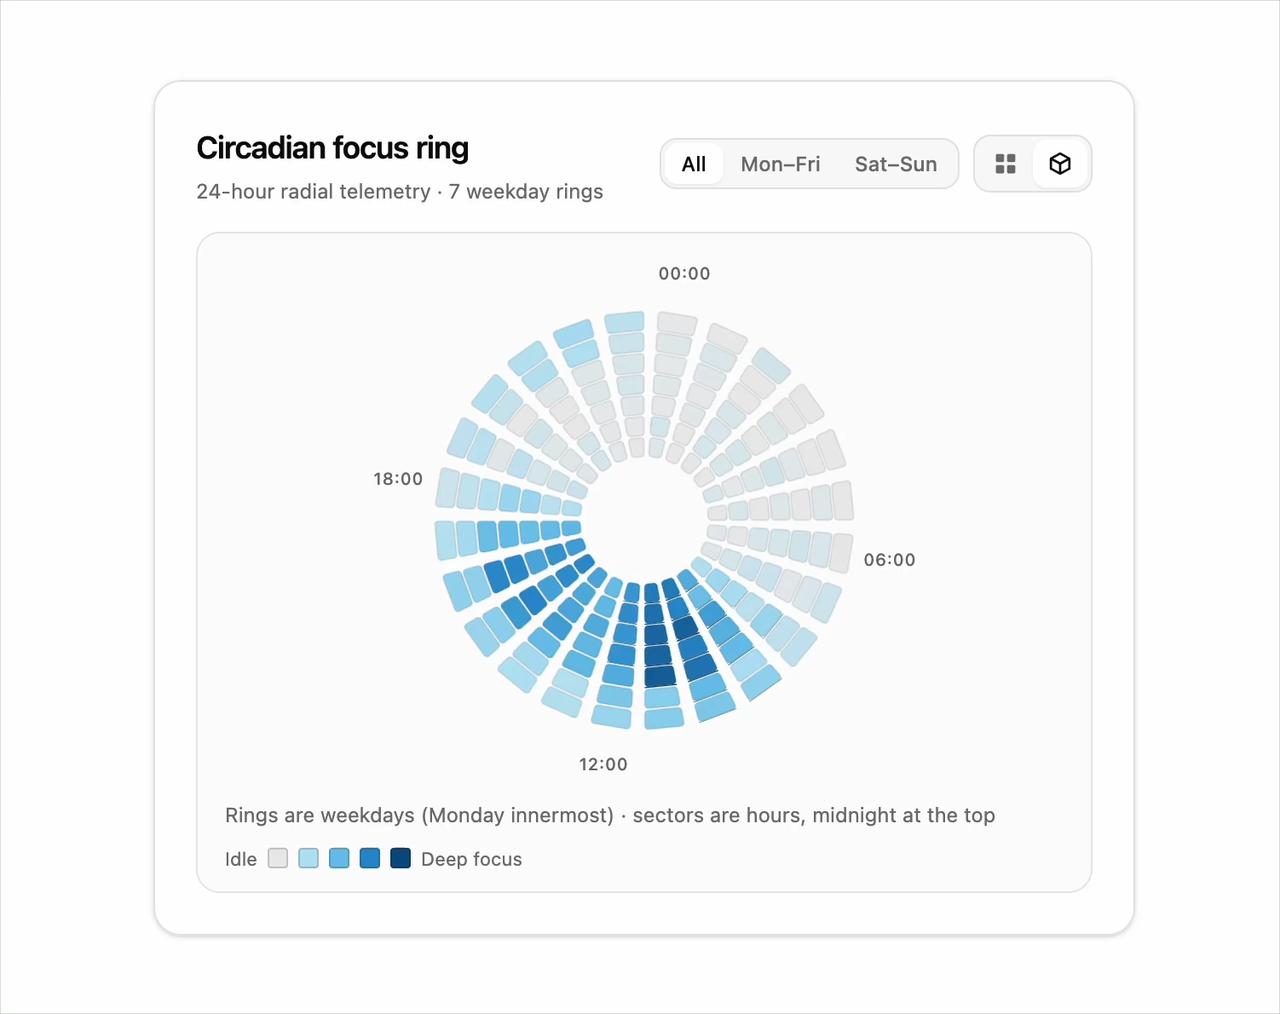
Task: Filter rings to Sat–Sun
Action: [x=896, y=164]
